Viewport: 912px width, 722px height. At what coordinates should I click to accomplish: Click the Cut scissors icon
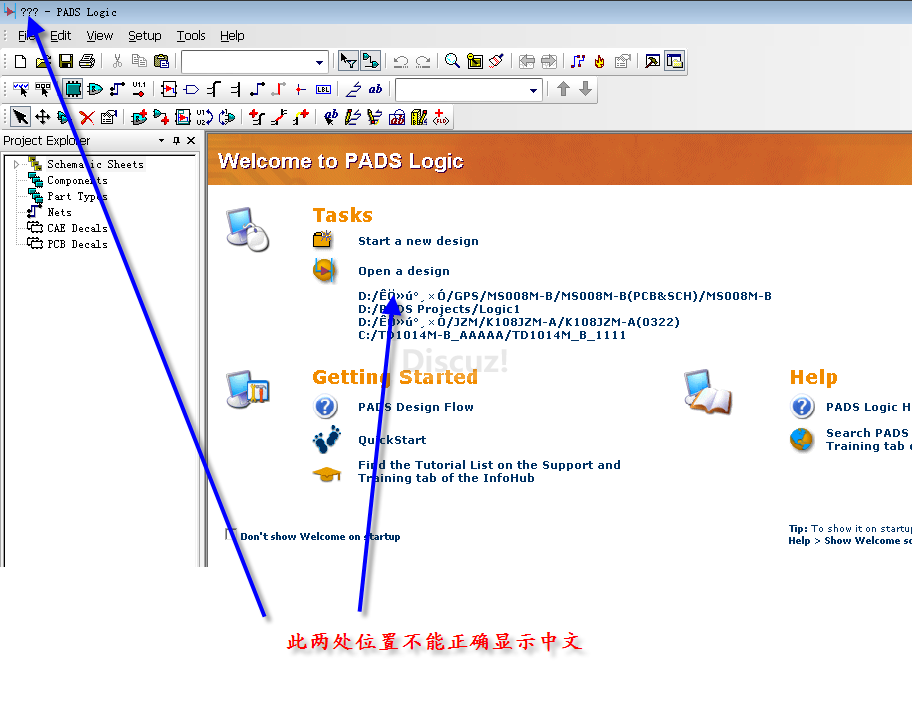117,61
